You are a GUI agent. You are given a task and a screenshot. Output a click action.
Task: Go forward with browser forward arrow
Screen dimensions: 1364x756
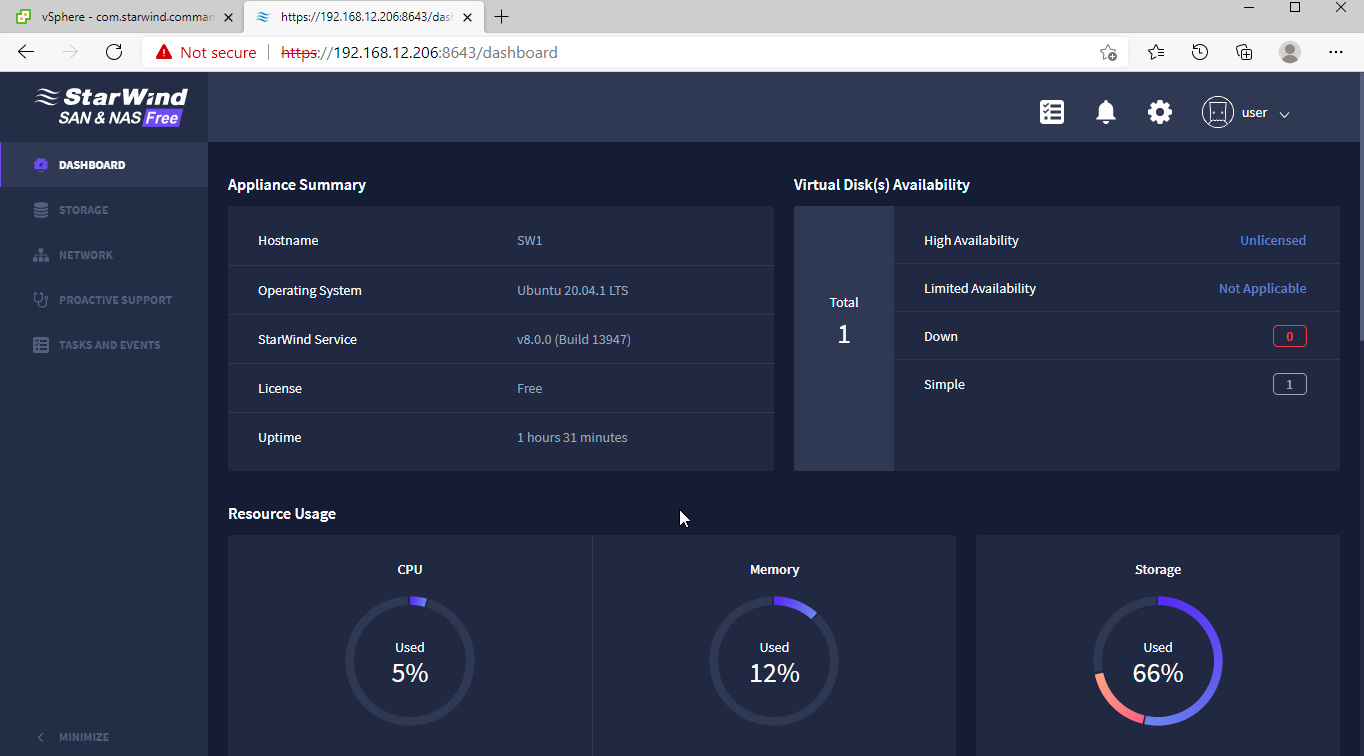click(70, 52)
